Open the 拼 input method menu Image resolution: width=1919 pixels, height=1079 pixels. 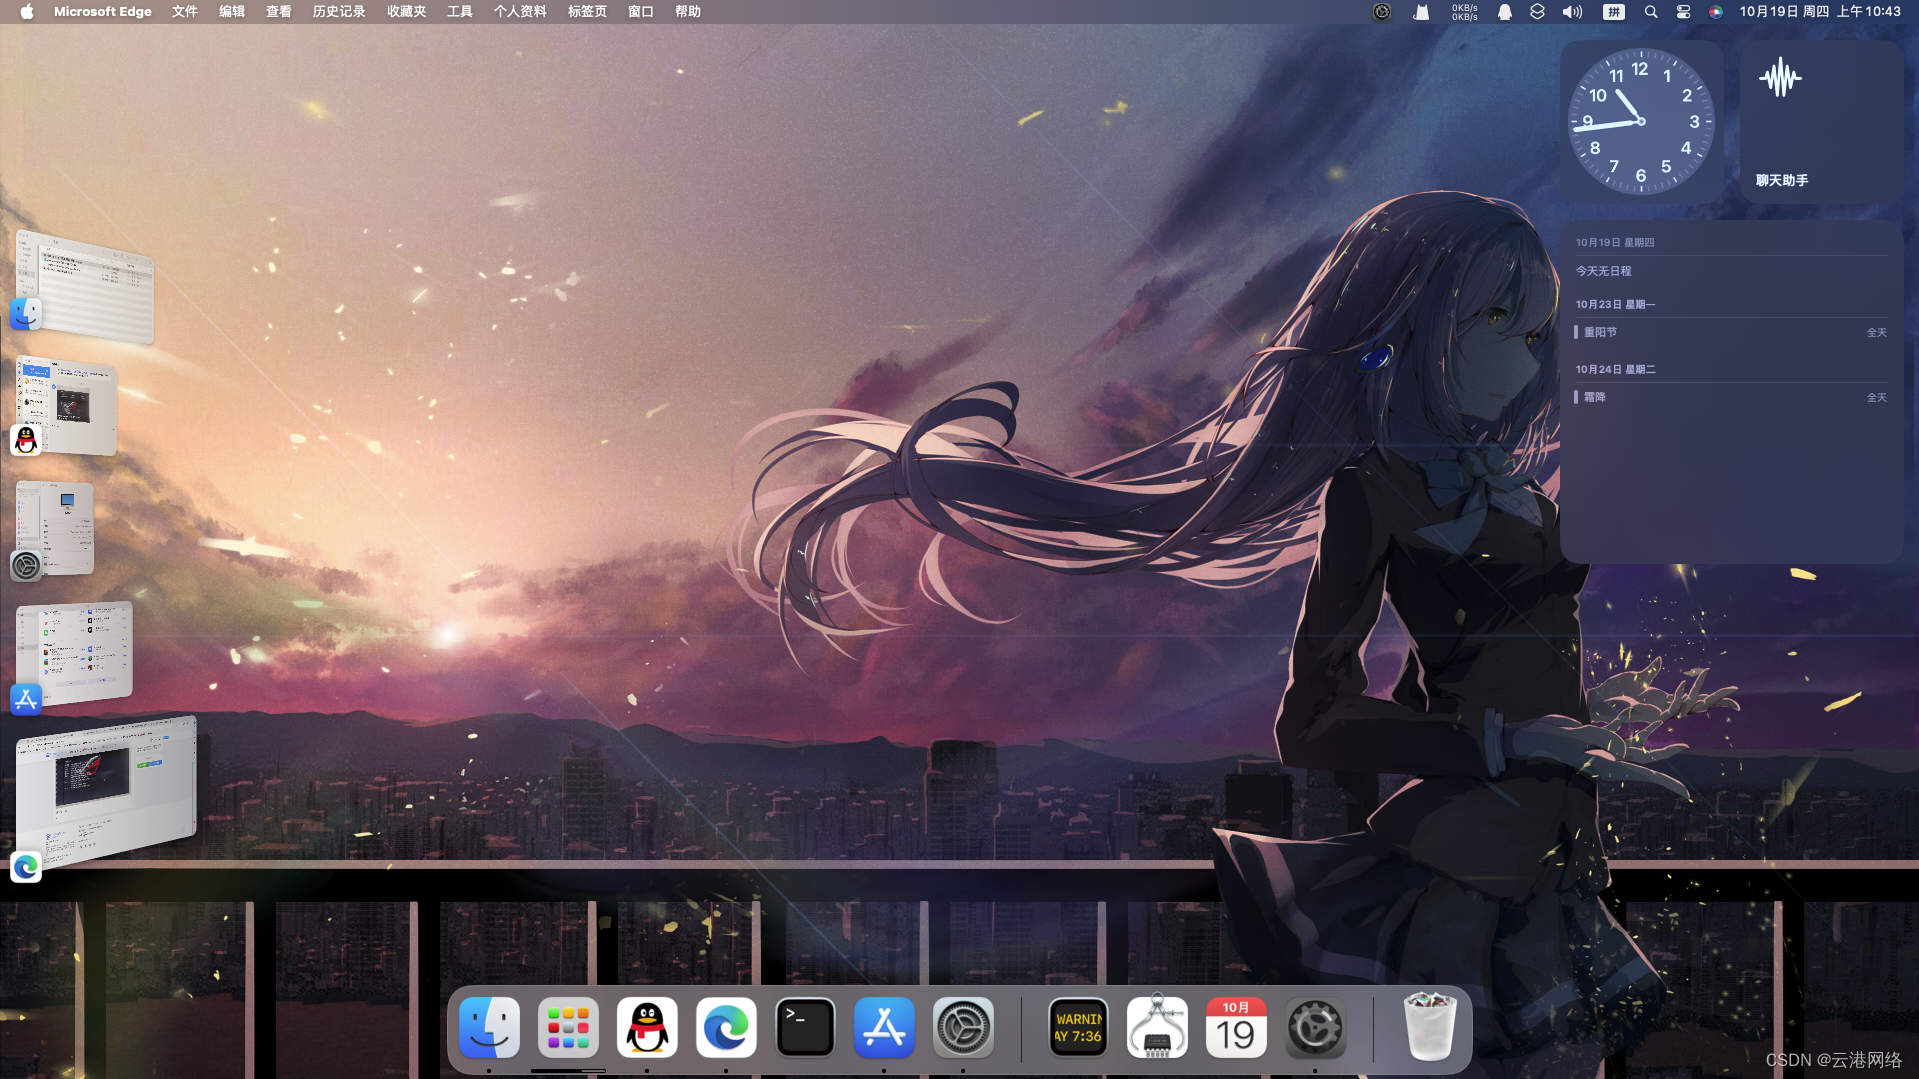[x=1613, y=12]
